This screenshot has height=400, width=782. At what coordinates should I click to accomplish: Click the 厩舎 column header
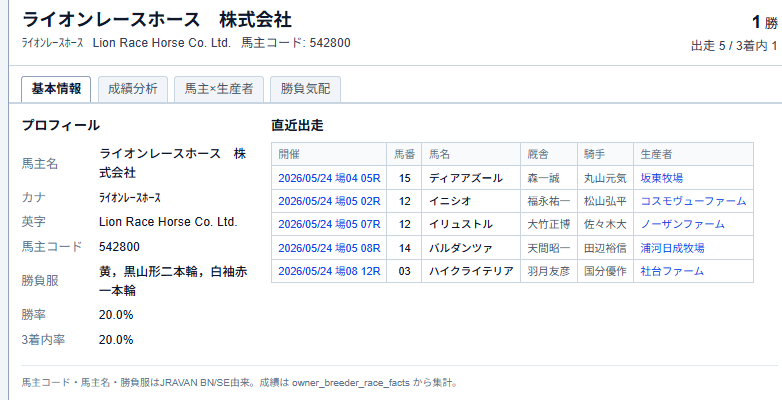point(549,155)
